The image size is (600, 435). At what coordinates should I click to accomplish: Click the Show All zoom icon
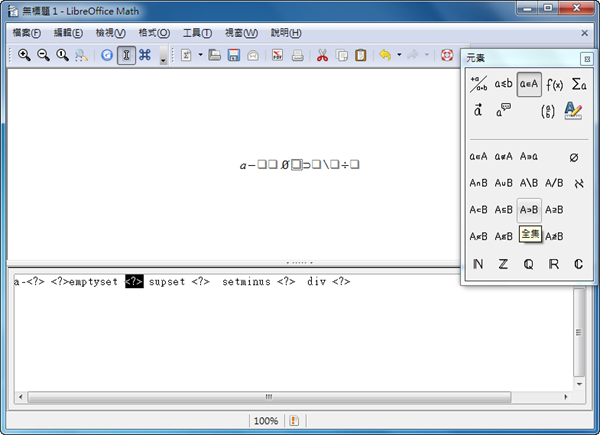[81, 55]
